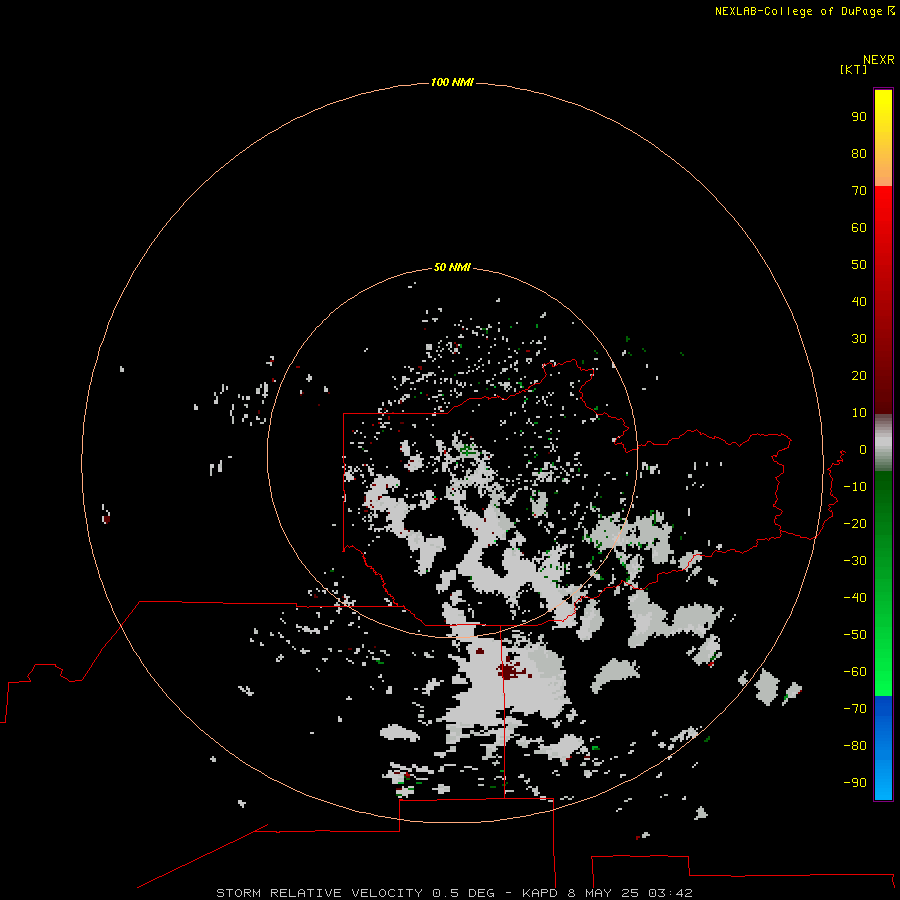
Task: Click the -80 knot scale value
Action: pos(855,746)
